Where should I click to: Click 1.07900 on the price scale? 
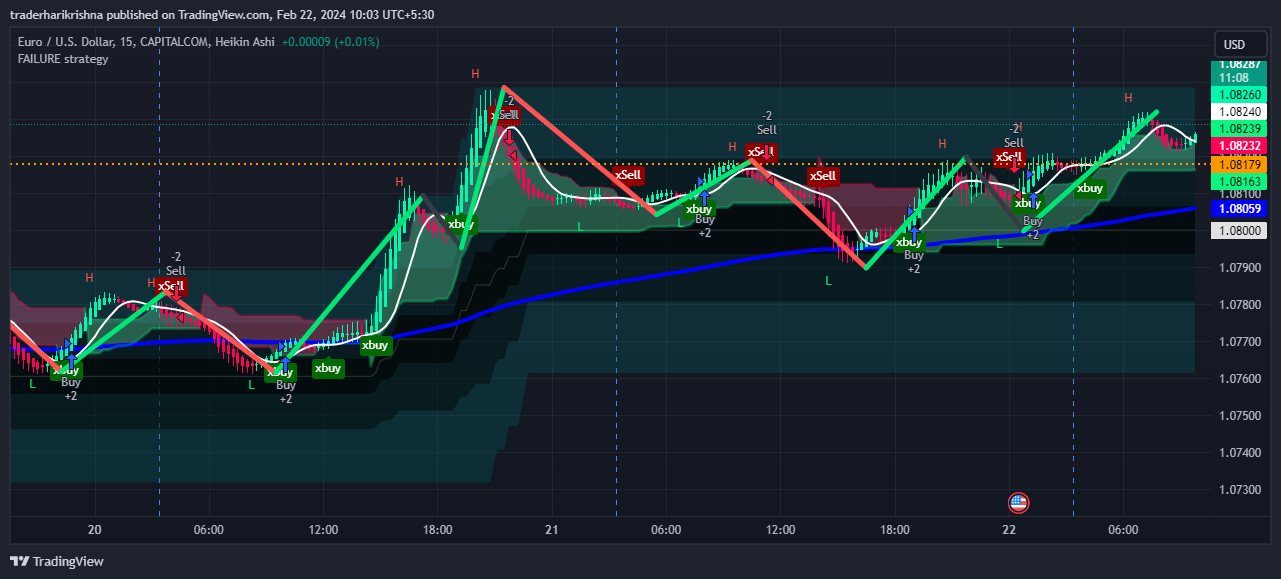pyautogui.click(x=1240, y=267)
